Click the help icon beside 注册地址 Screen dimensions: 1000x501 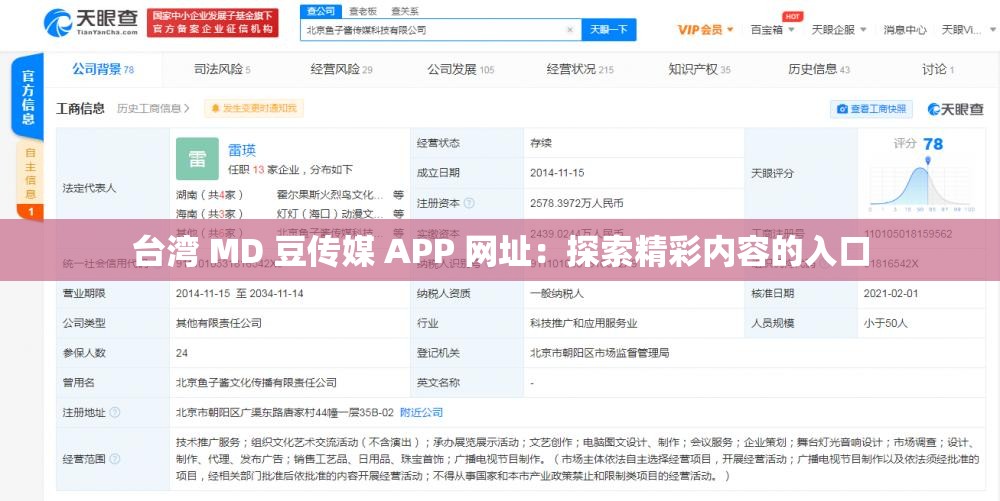pos(115,412)
